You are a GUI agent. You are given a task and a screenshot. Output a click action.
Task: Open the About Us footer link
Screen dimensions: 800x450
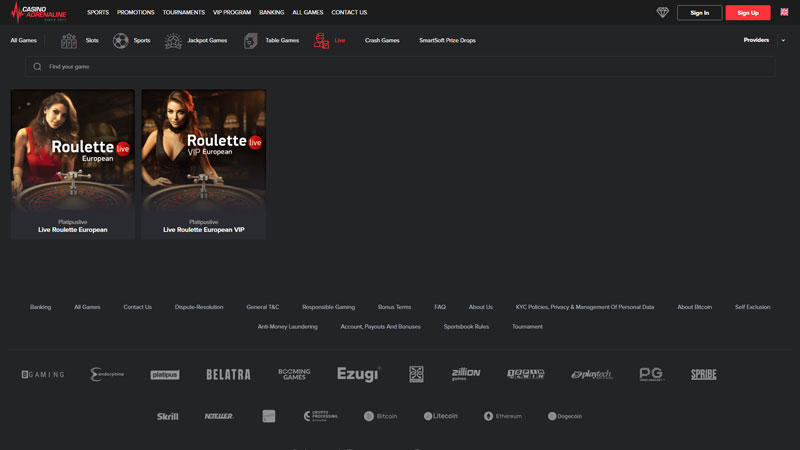[481, 307]
